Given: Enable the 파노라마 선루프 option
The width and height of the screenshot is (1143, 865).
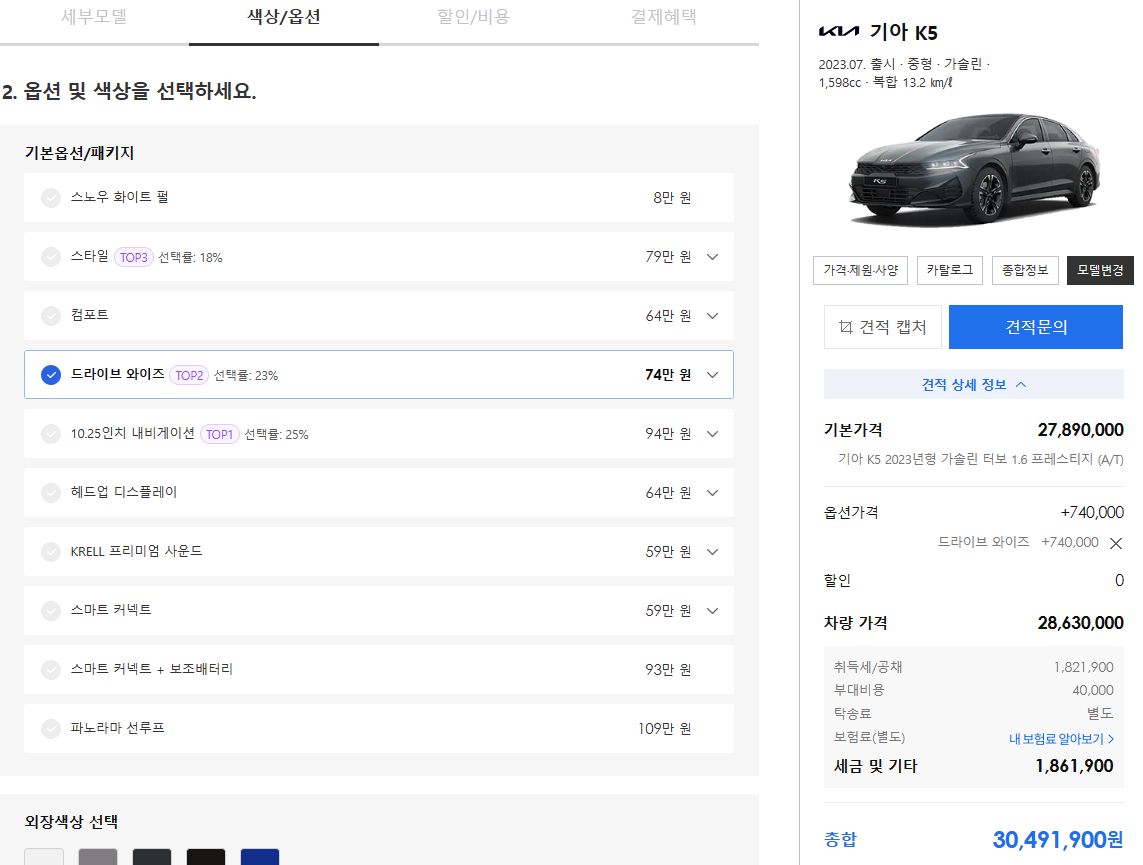Looking at the screenshot, I should click(50, 729).
